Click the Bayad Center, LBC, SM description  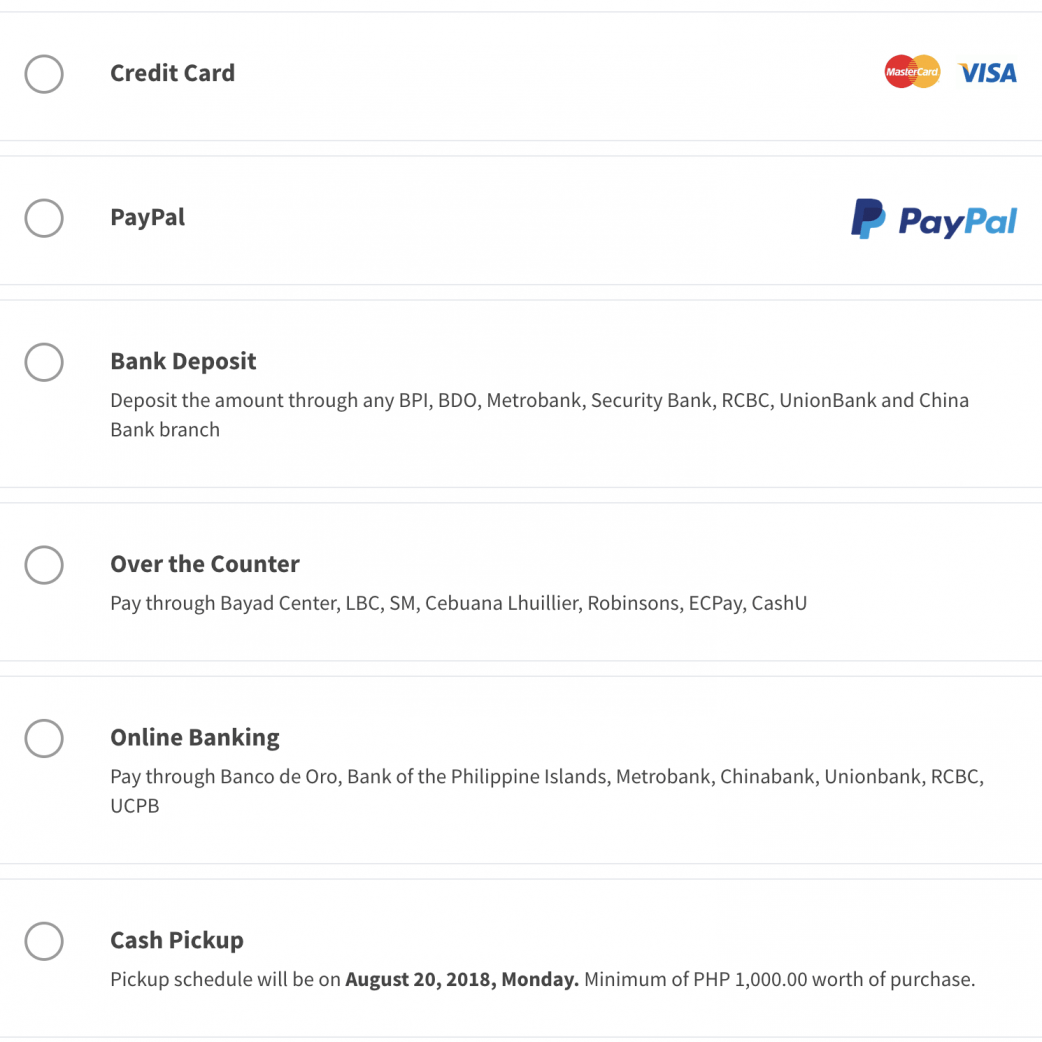(458, 603)
